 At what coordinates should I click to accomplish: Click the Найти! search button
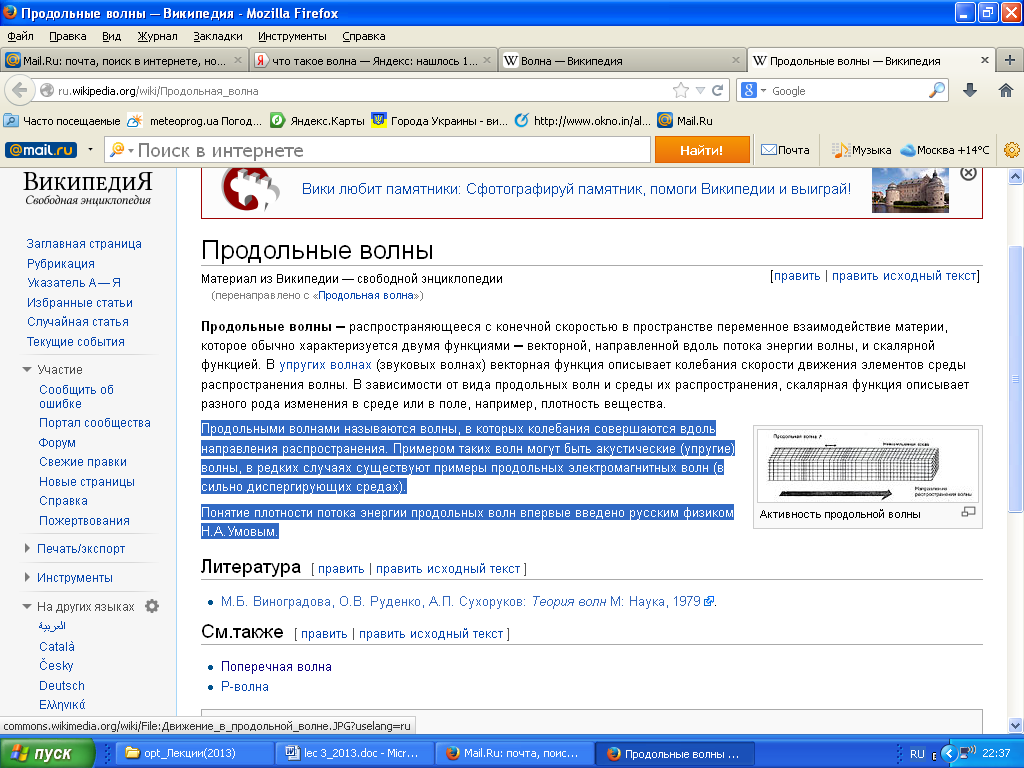pyautogui.click(x=702, y=150)
